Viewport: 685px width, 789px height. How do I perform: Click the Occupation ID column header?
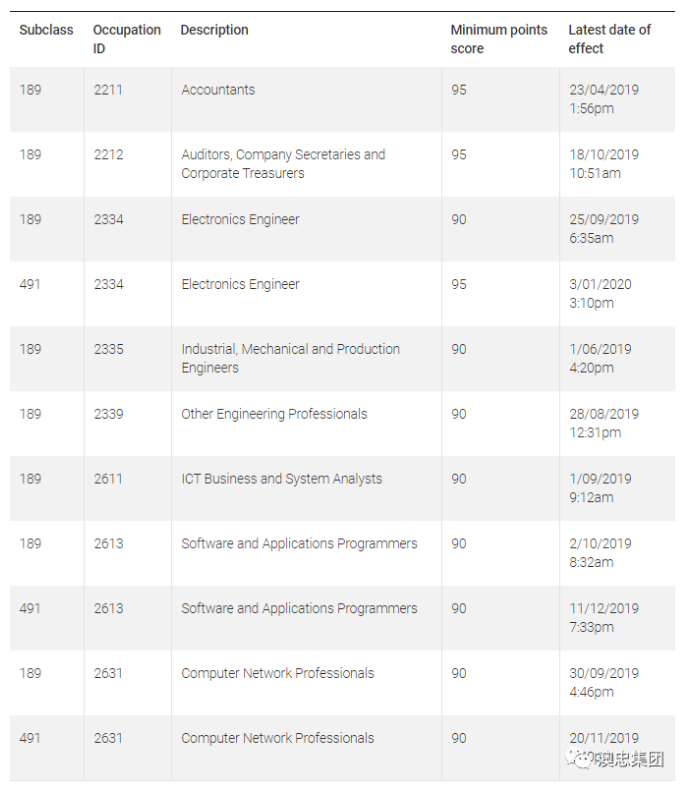126,39
